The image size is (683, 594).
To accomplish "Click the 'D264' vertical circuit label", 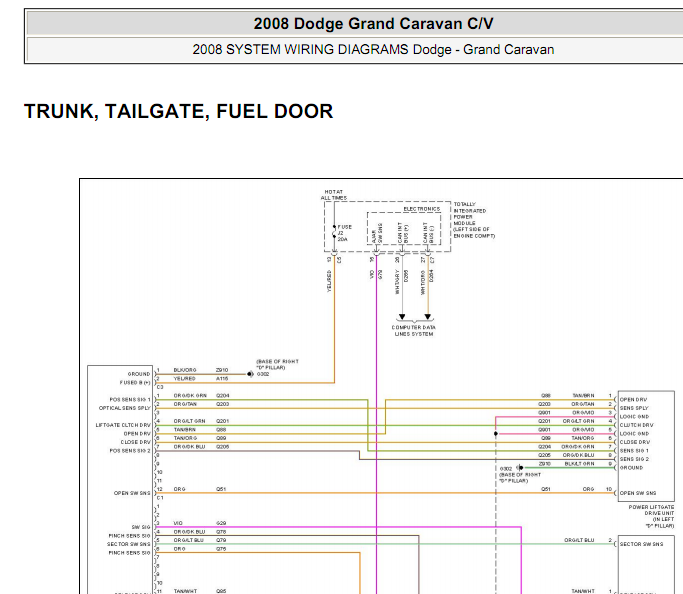I will [x=431, y=275].
